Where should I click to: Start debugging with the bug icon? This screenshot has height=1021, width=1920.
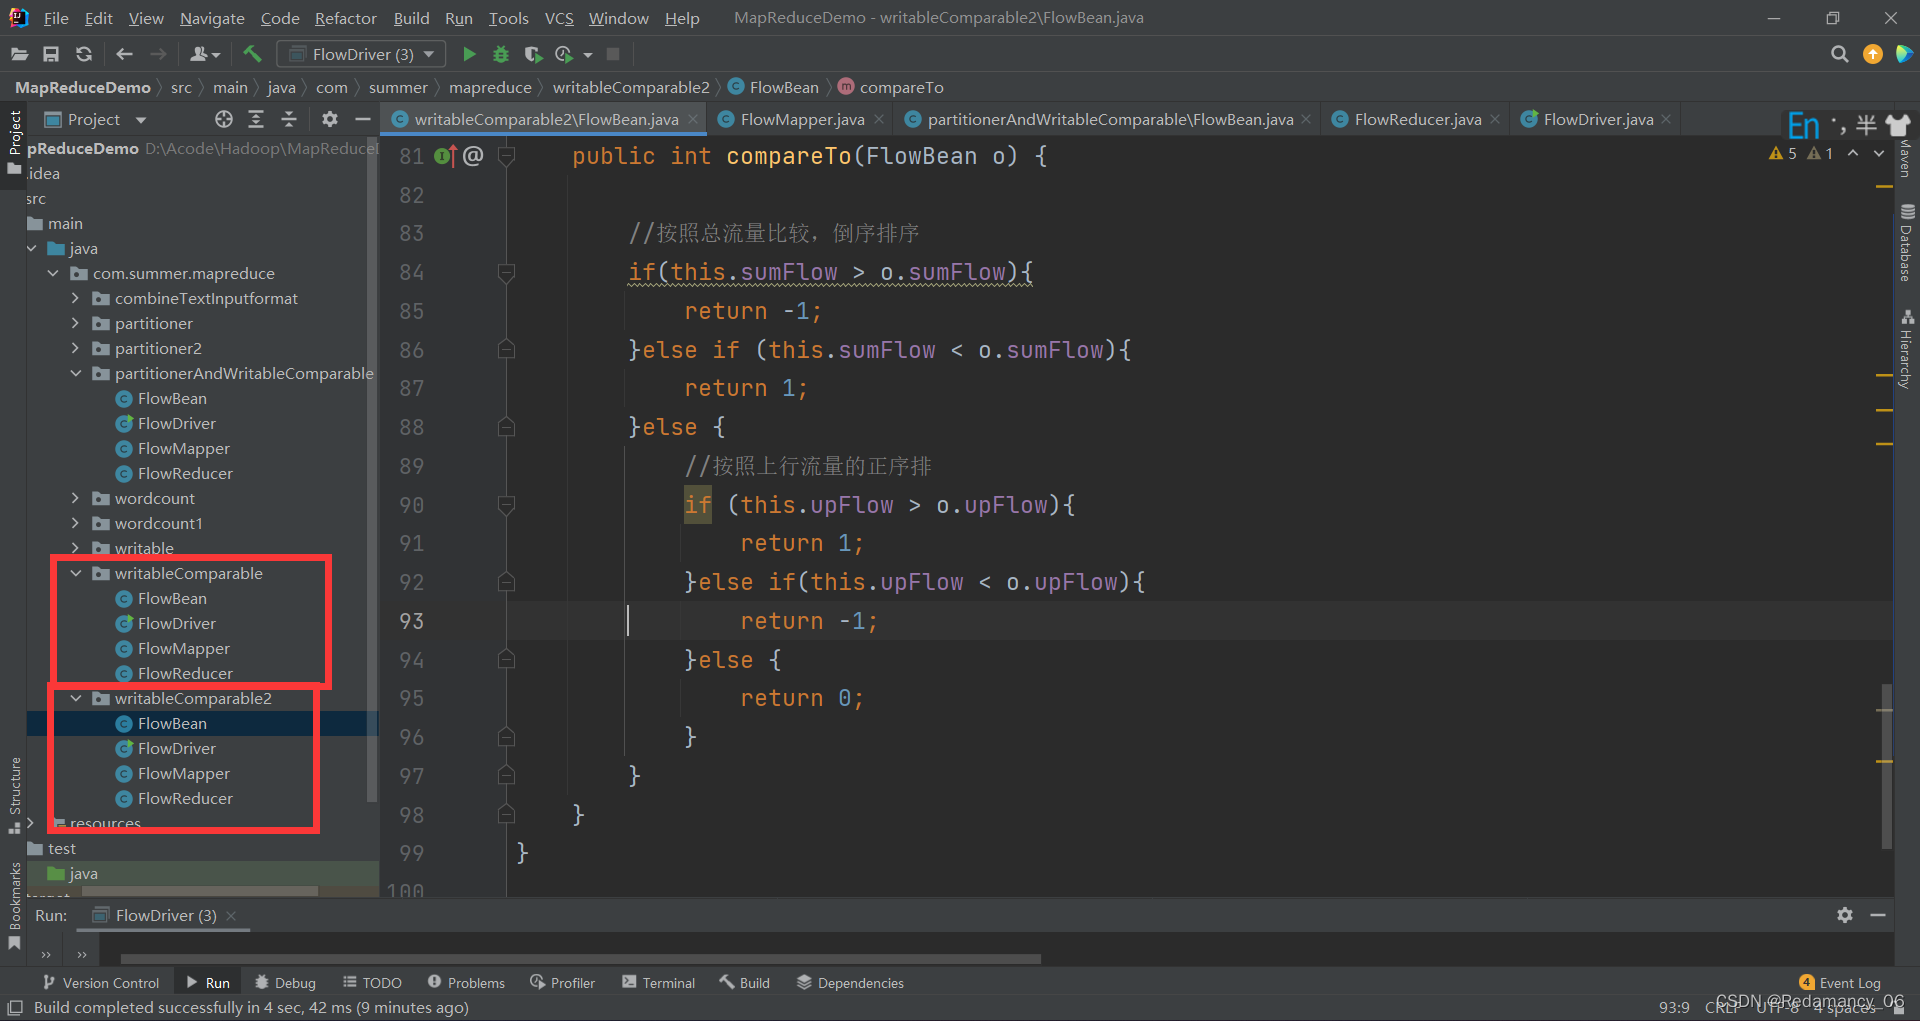click(501, 54)
